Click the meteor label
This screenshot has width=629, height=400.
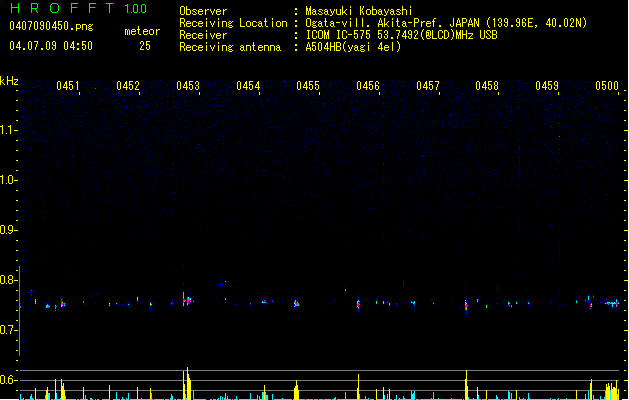pyautogui.click(x=142, y=31)
